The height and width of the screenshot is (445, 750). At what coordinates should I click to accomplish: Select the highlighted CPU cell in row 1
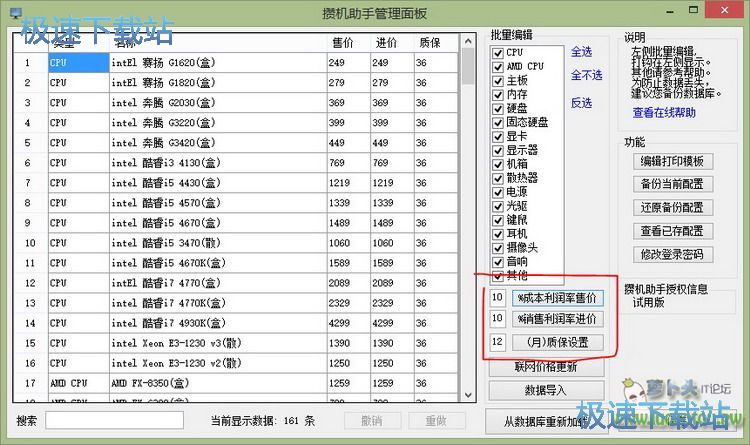(x=79, y=63)
